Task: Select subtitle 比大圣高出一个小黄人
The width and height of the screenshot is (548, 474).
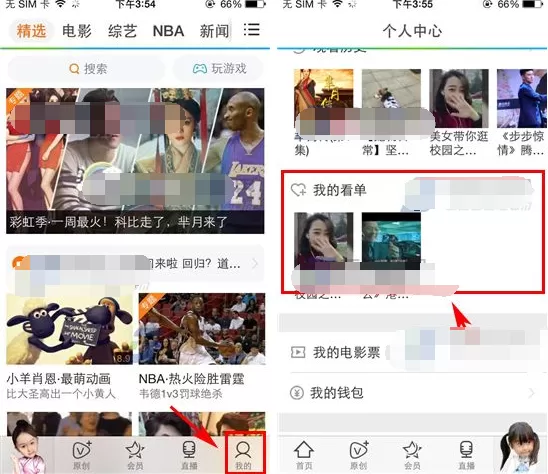Action: point(61,394)
